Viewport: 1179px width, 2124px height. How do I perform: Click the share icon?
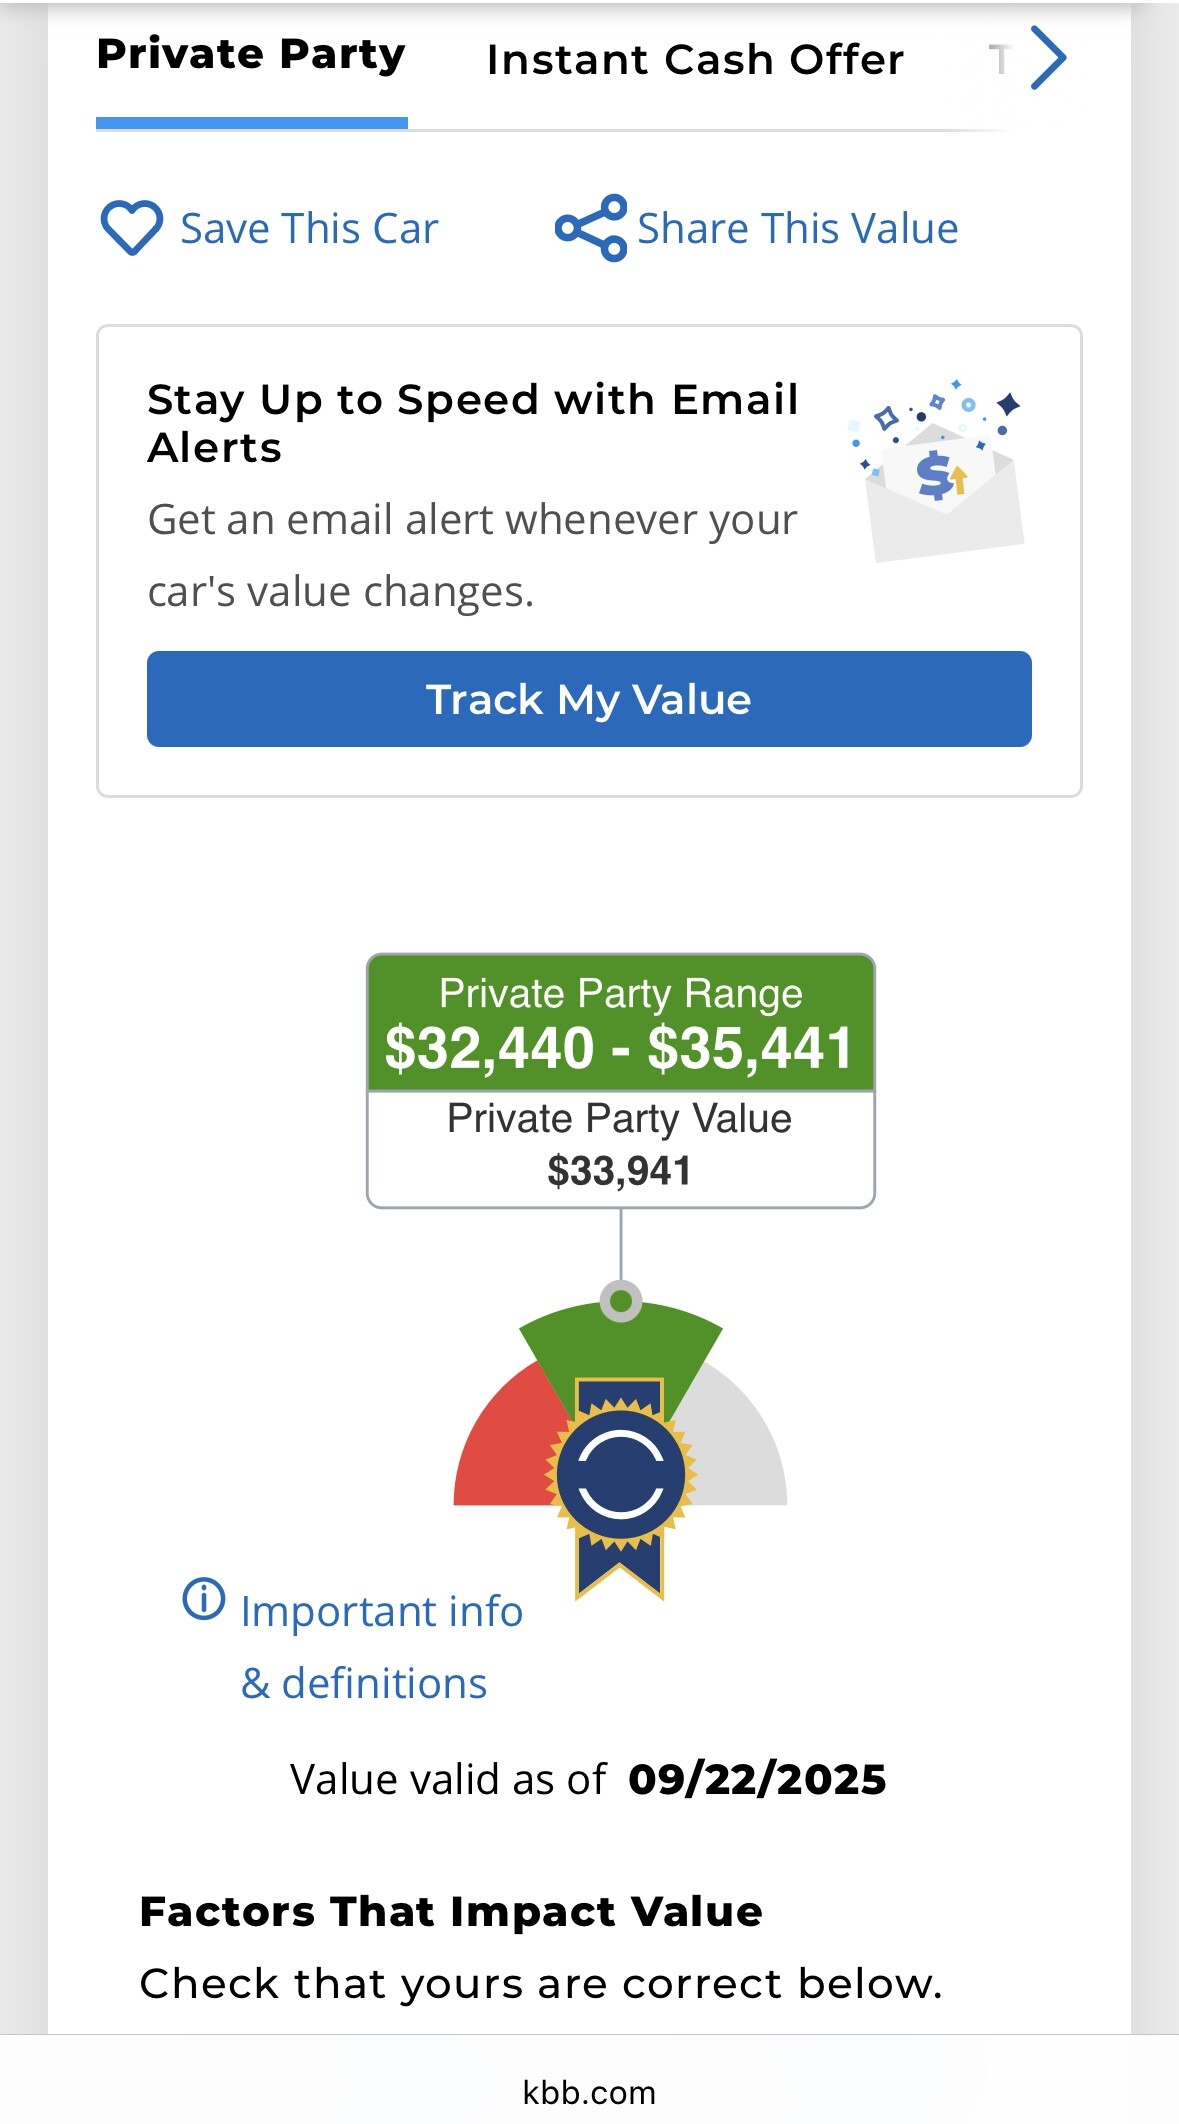tap(591, 228)
